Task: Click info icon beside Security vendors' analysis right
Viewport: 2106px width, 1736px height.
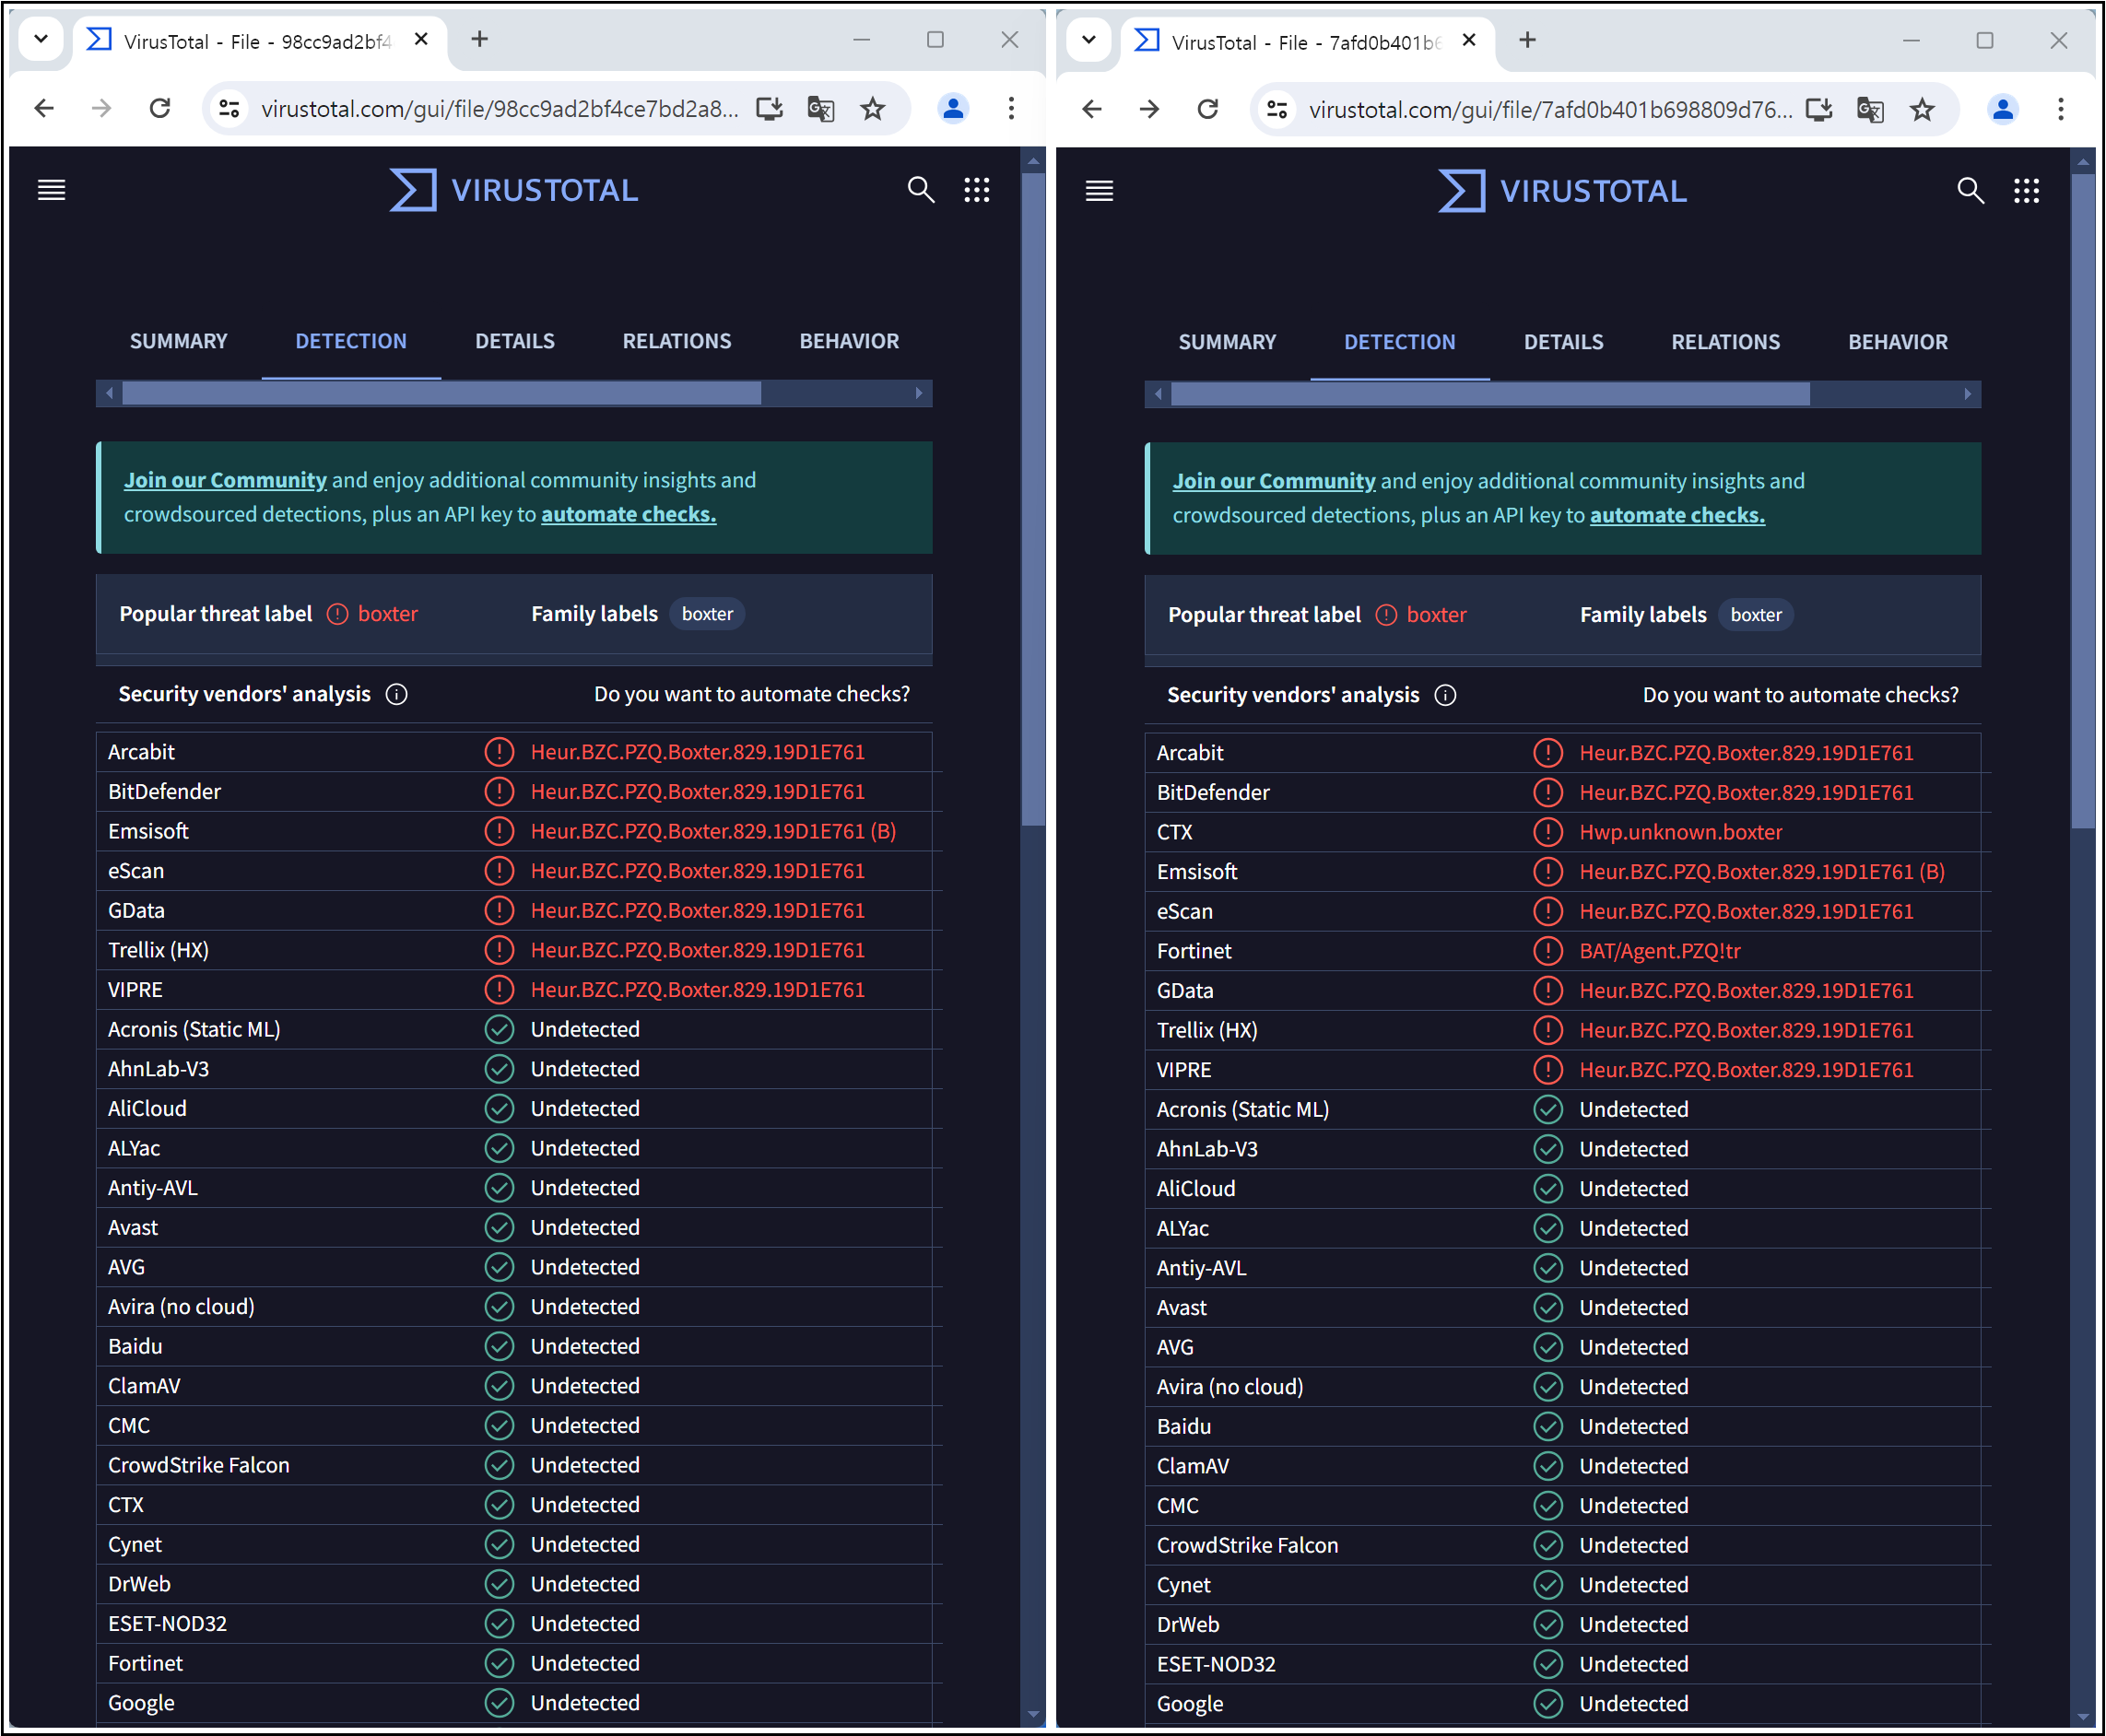Action: (x=1445, y=695)
